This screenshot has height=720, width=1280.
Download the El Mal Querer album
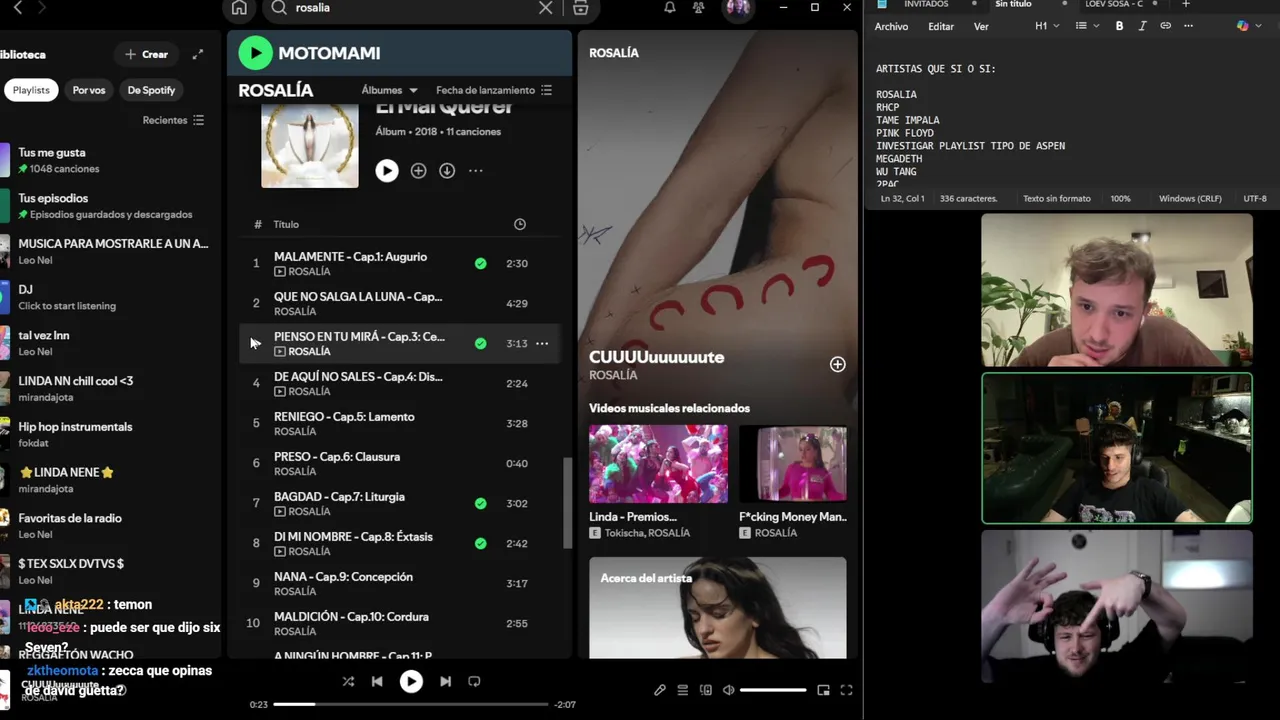click(447, 171)
